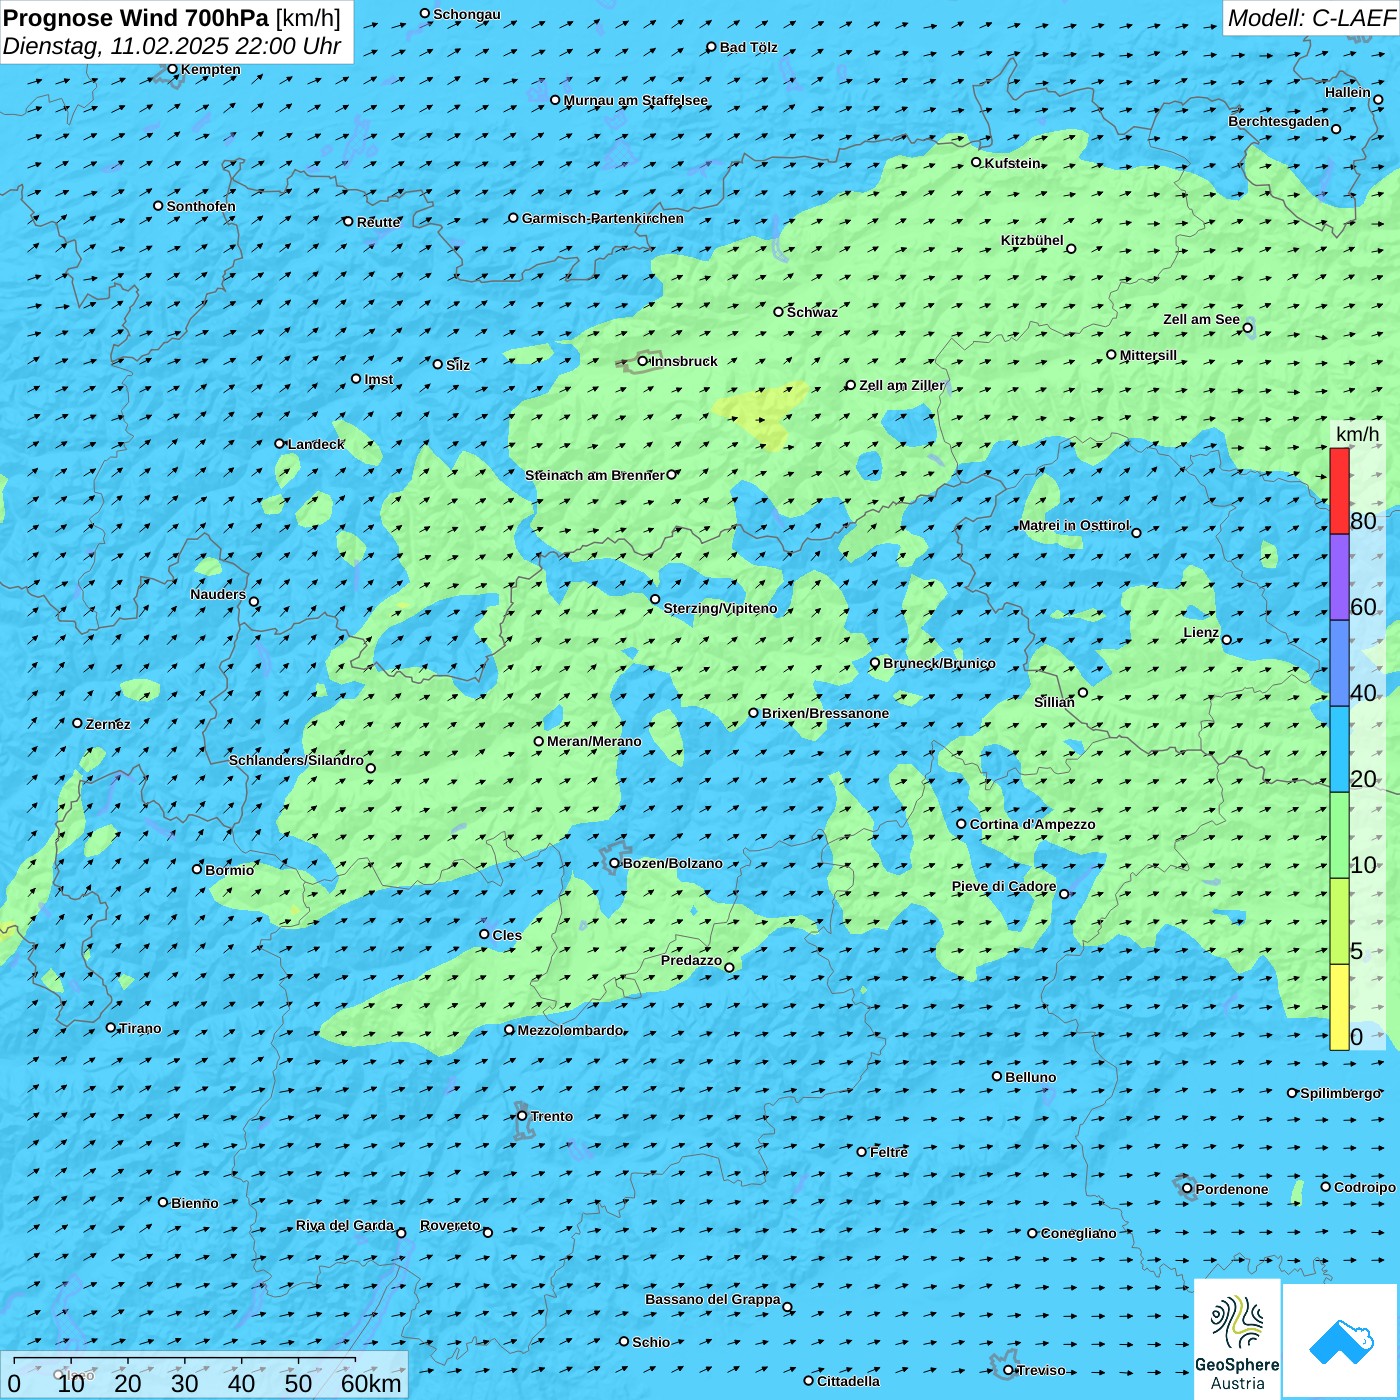This screenshot has height=1400, width=1400.
Task: Click the 'Matrei in Osttirol' label
Action: pos(1074,525)
